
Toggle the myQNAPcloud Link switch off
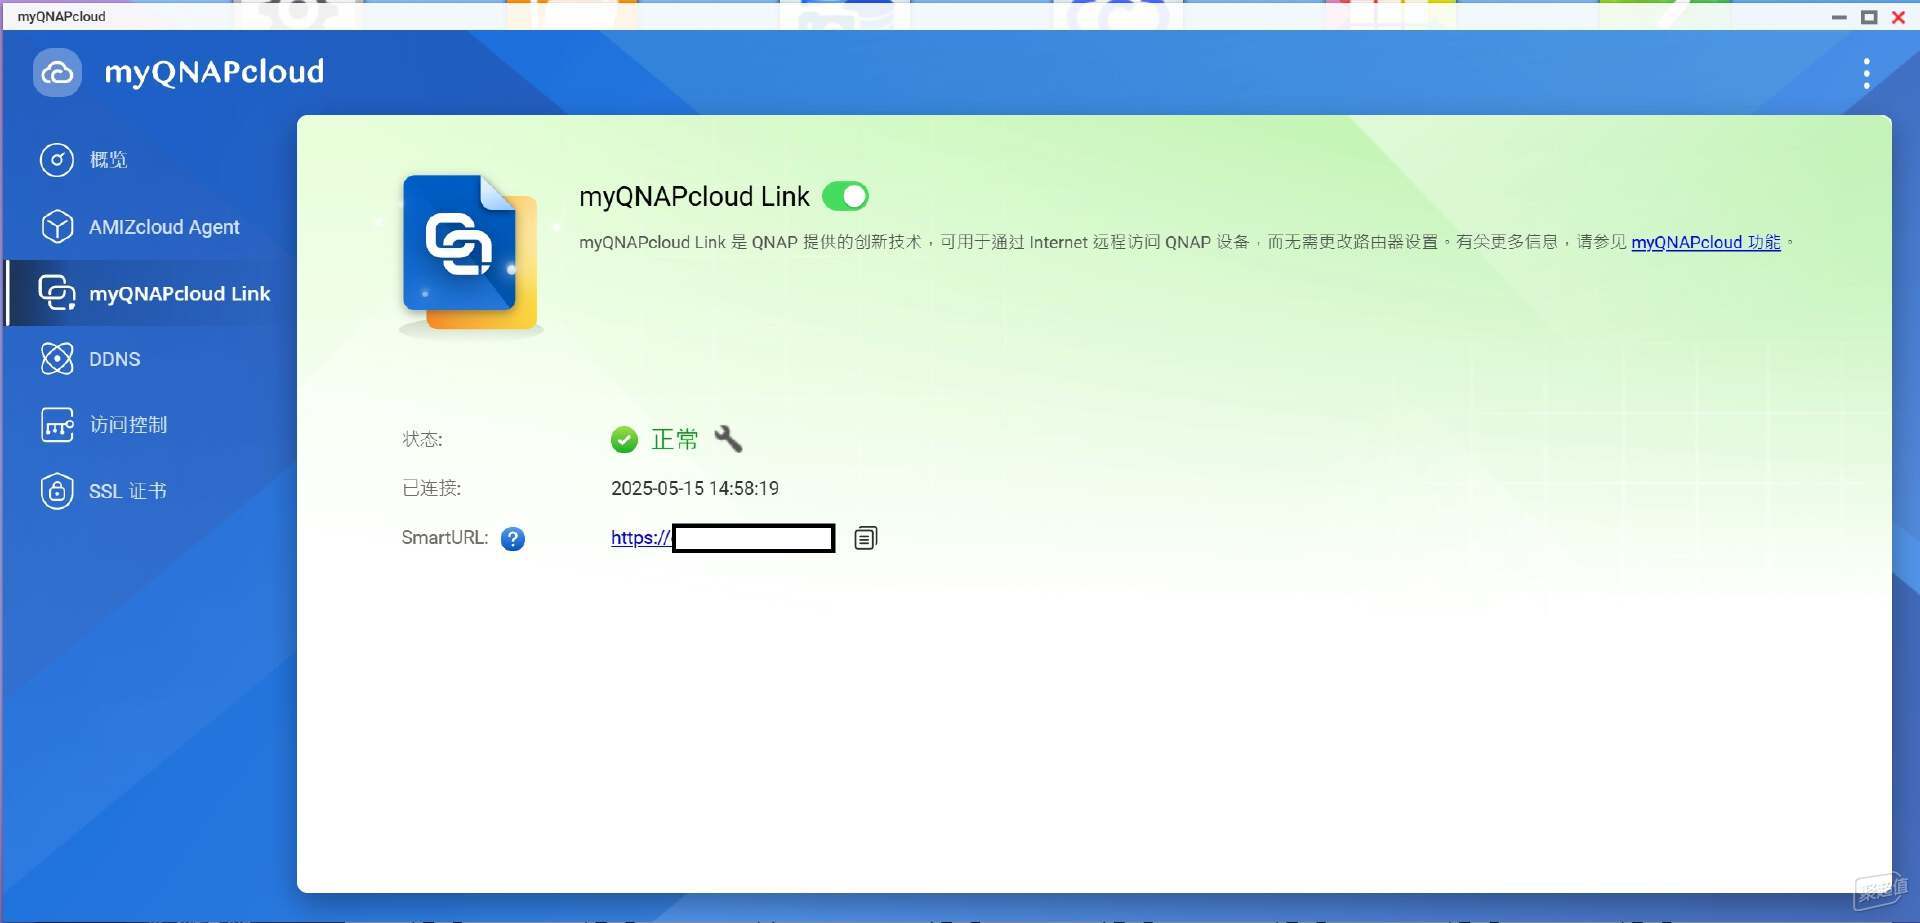pyautogui.click(x=845, y=196)
